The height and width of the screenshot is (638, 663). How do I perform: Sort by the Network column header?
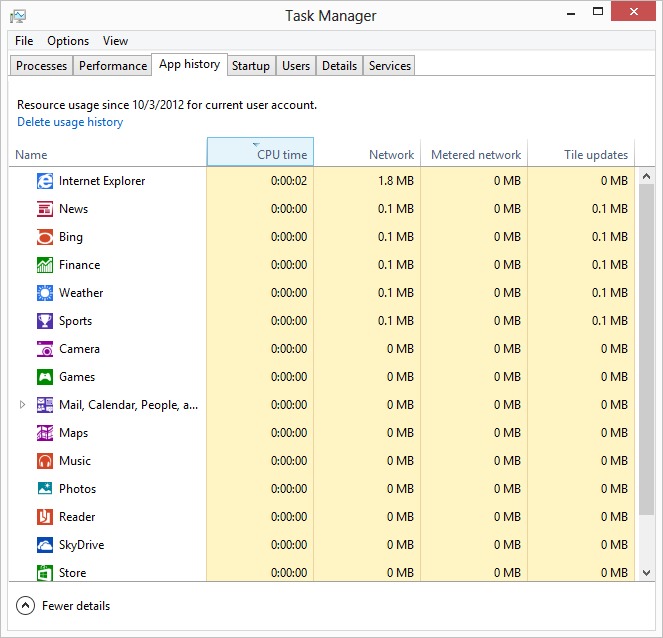367,154
